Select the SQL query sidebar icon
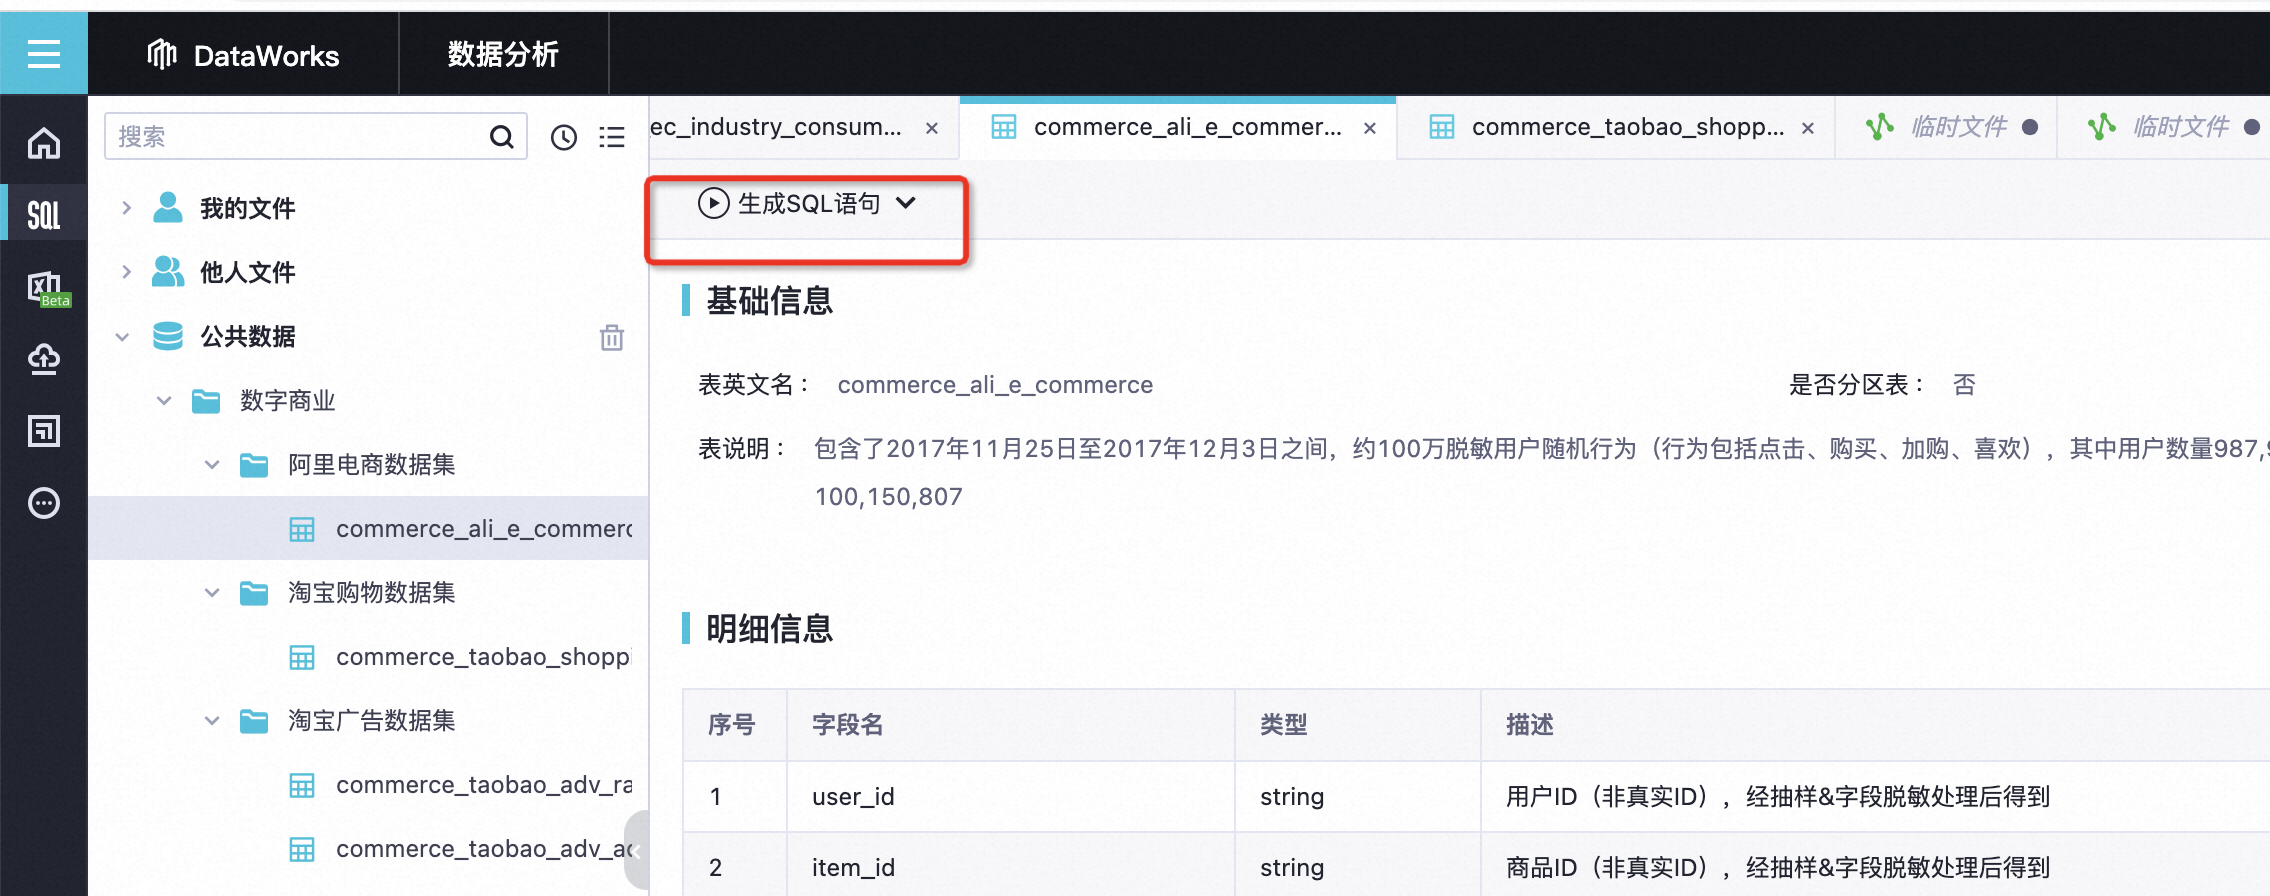The width and height of the screenshot is (2270, 896). click(x=44, y=214)
